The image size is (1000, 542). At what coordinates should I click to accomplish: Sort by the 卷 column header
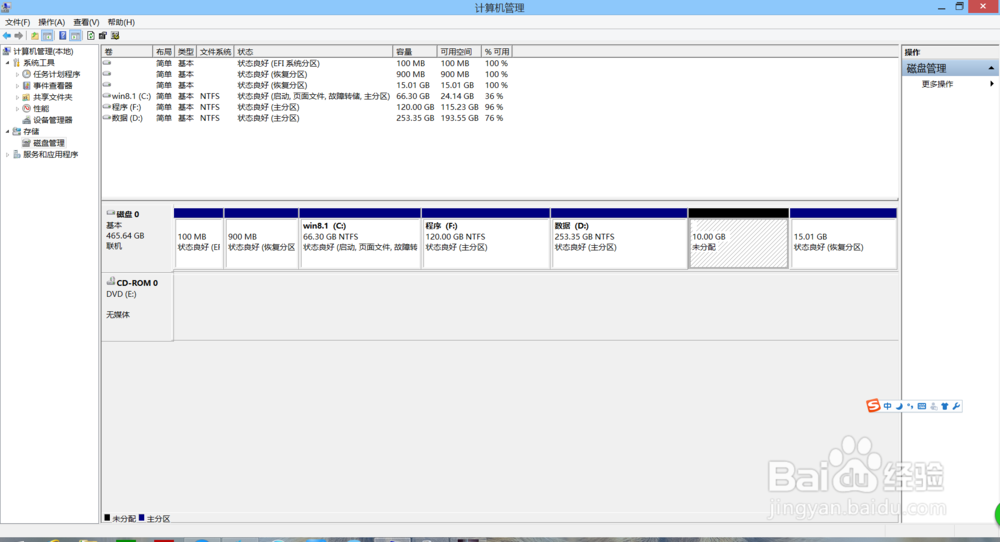pos(127,52)
